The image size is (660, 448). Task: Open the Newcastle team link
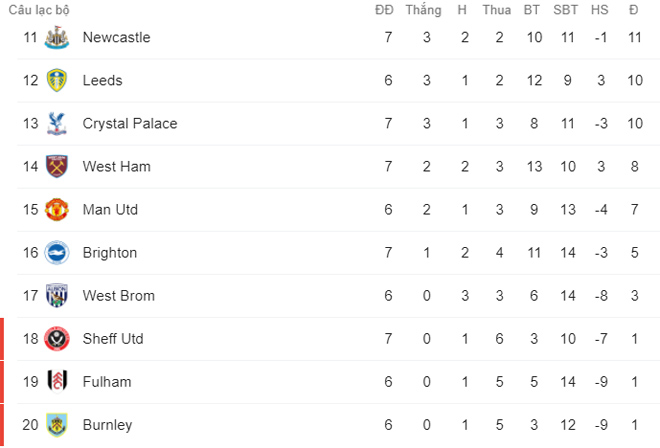tap(116, 37)
